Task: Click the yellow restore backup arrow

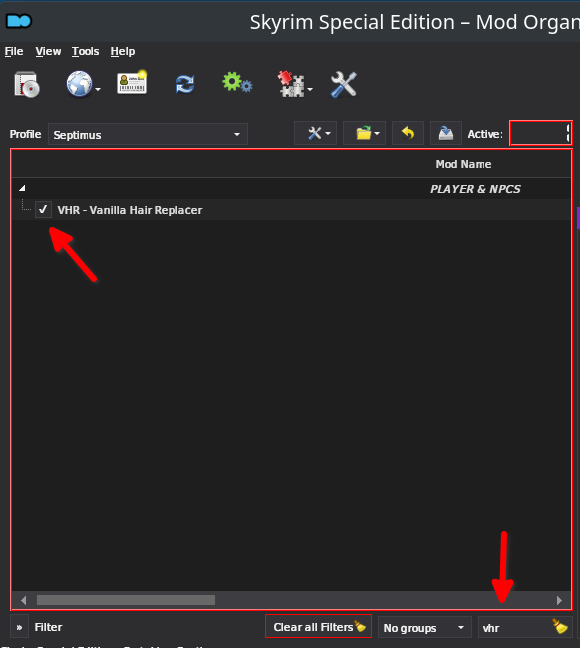Action: click(408, 133)
